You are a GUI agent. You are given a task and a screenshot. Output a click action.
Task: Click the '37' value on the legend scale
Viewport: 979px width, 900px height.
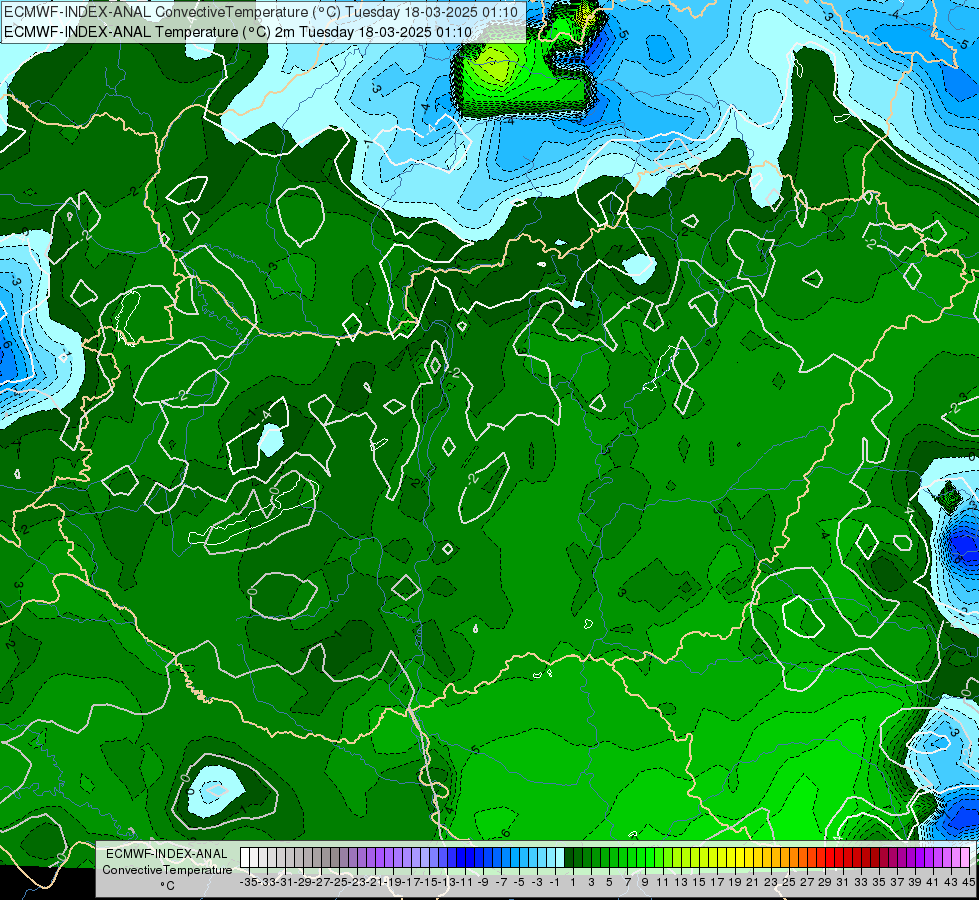897,882
